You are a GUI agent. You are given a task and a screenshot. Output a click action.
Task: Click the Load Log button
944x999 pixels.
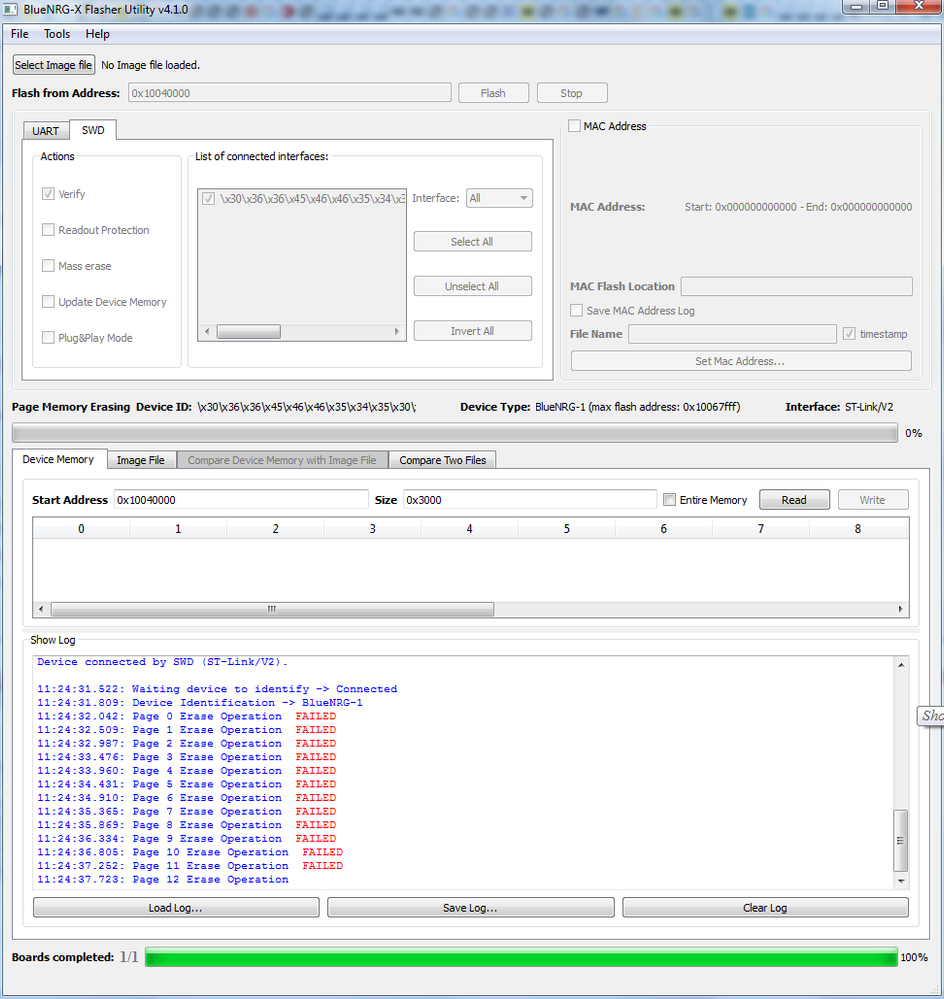176,908
